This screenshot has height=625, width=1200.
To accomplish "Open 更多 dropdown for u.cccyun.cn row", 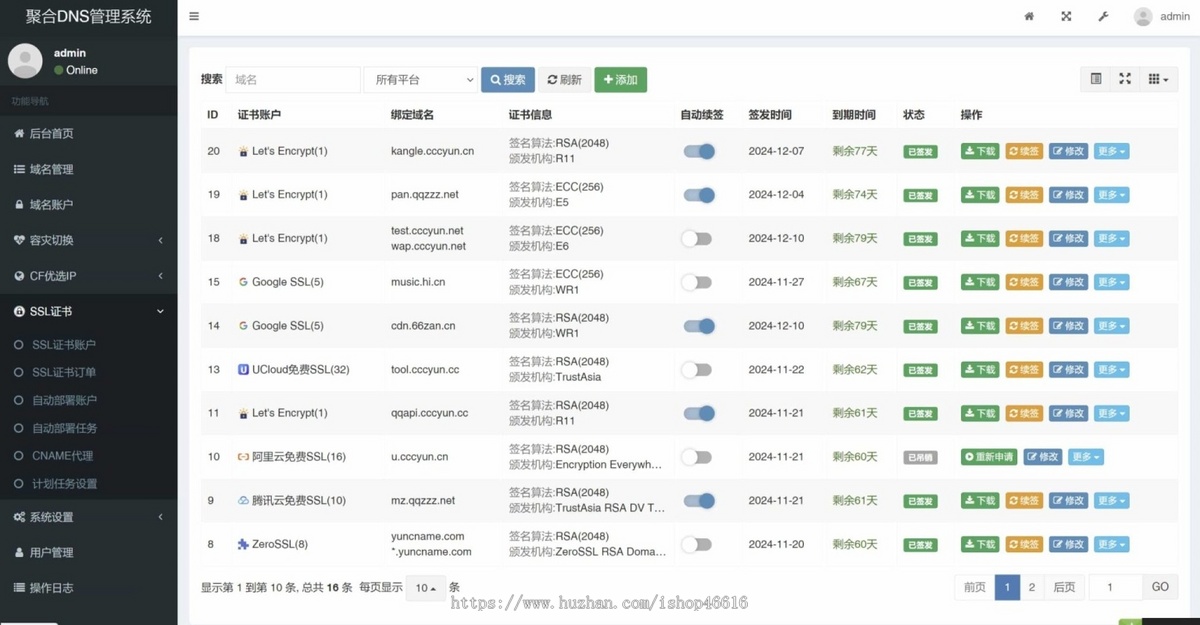I will pyautogui.click(x=1085, y=457).
